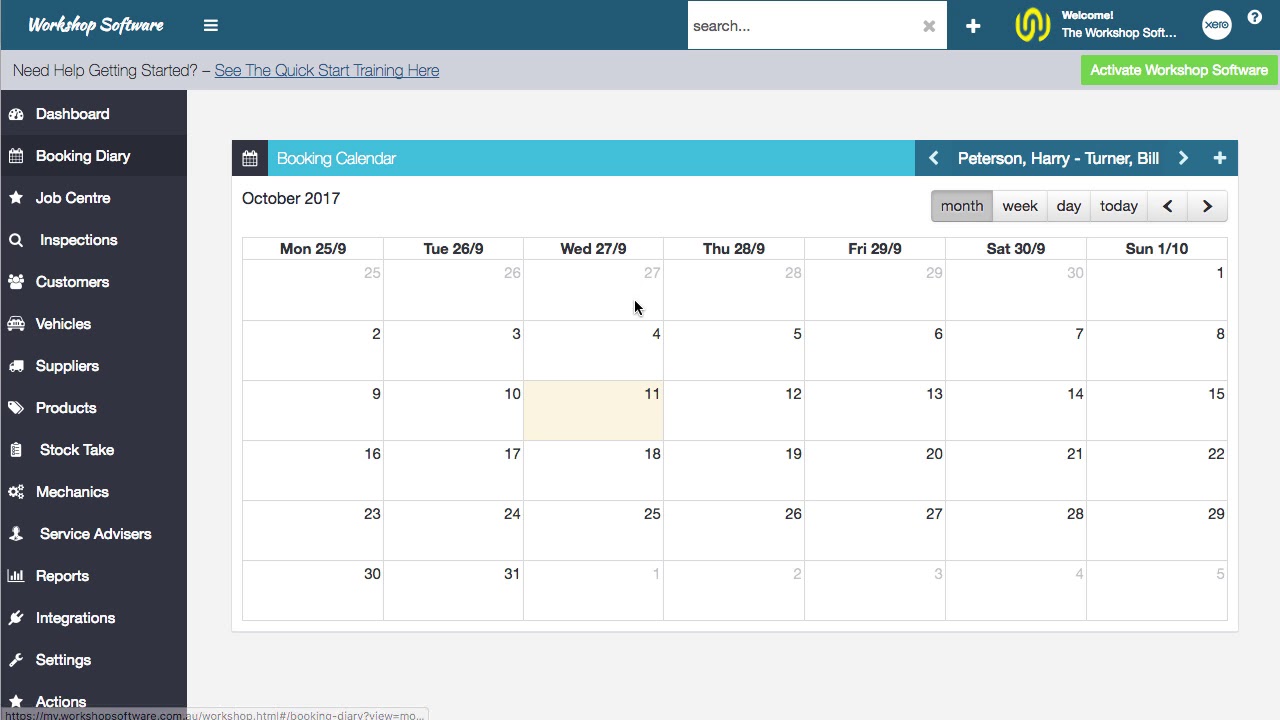Open the Quick Start Training link

click(326, 70)
